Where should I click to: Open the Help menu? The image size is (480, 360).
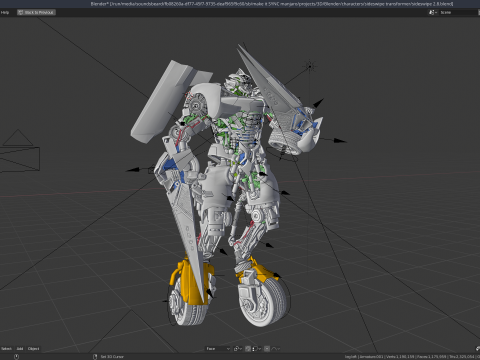click(x=5, y=12)
